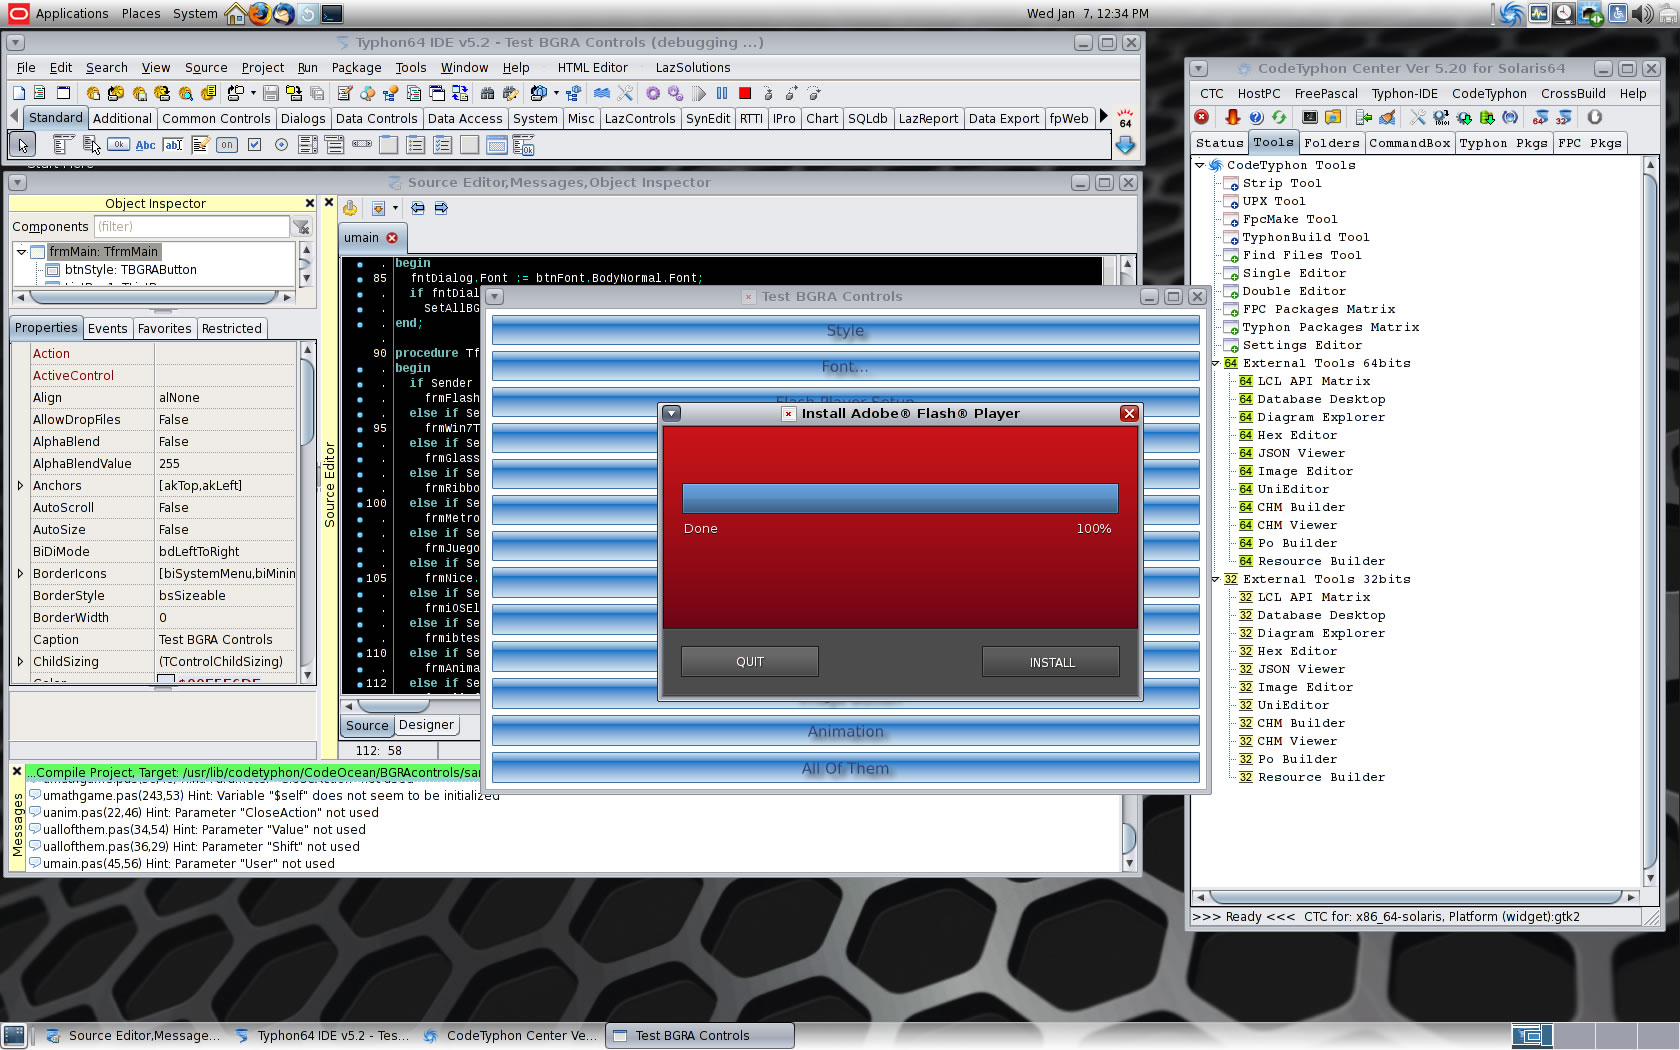Select the TLabel Abc component icon
Image resolution: width=1680 pixels, height=1050 pixels.
(146, 145)
